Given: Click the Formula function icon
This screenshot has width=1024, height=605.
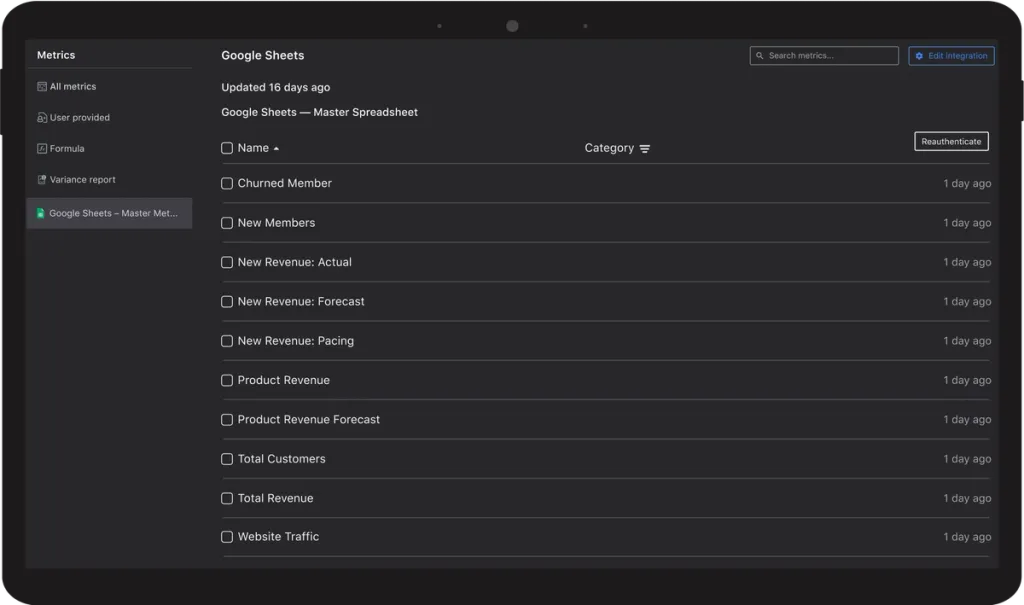Looking at the screenshot, I should (42, 148).
